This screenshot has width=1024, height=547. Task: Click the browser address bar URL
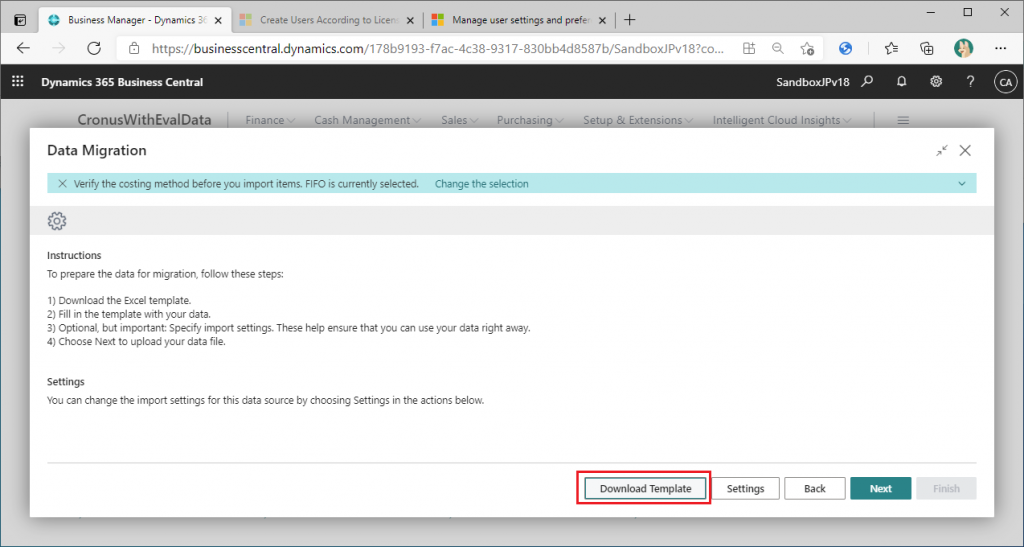click(x=438, y=48)
